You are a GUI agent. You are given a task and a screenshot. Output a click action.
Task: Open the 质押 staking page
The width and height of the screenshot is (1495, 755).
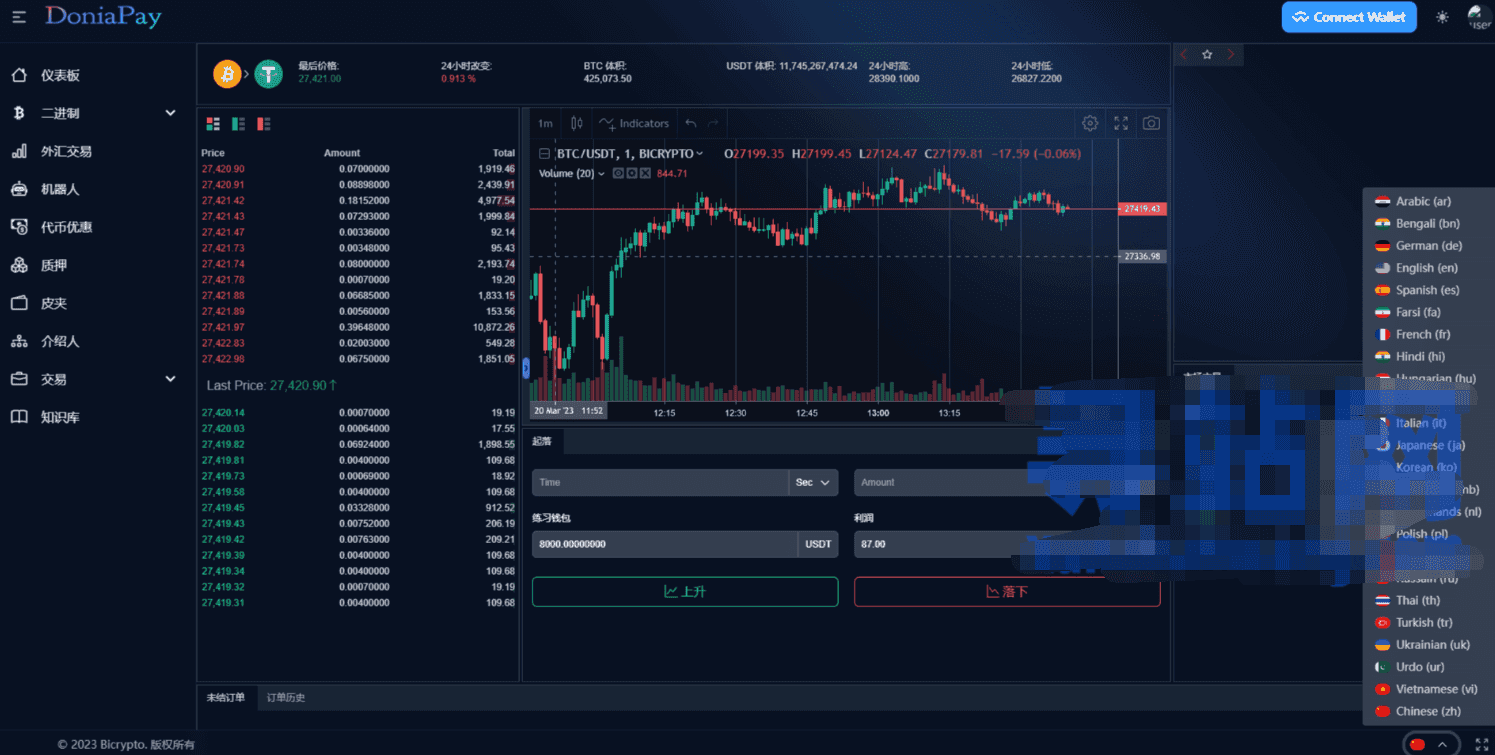(x=54, y=265)
